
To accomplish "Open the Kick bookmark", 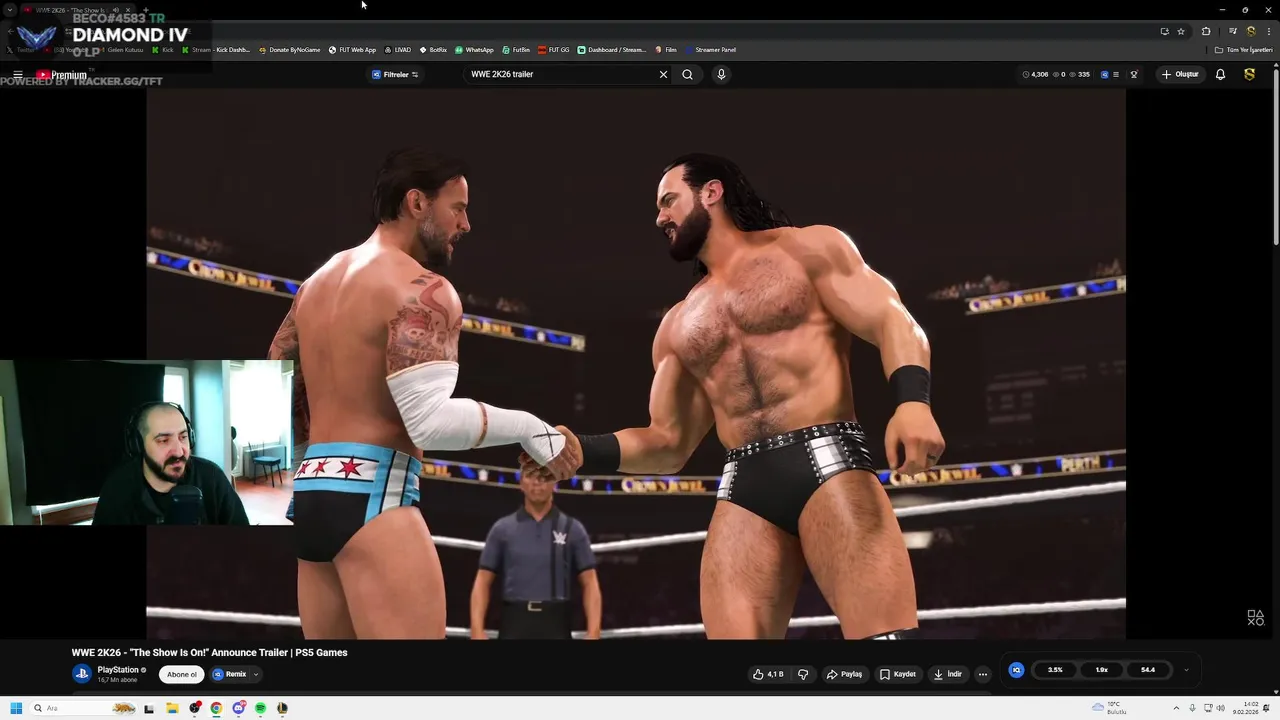I will point(163,50).
